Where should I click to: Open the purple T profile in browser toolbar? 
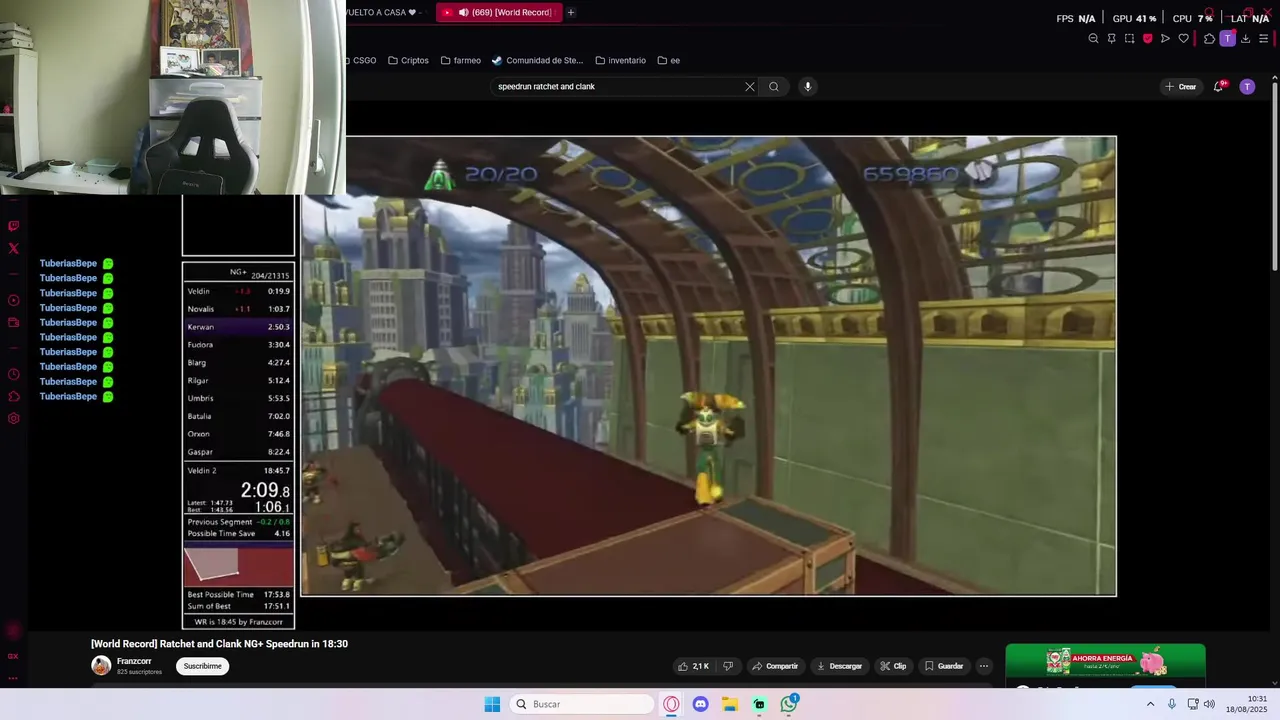1227,38
